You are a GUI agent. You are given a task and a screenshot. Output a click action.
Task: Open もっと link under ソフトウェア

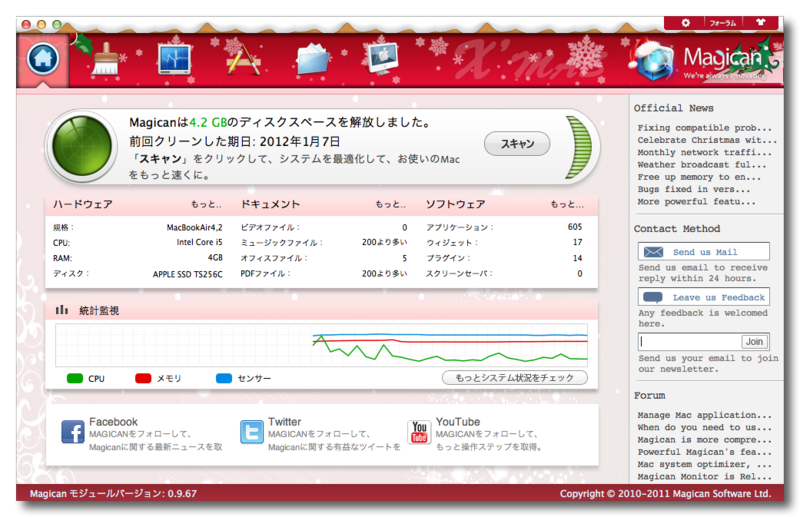click(567, 205)
